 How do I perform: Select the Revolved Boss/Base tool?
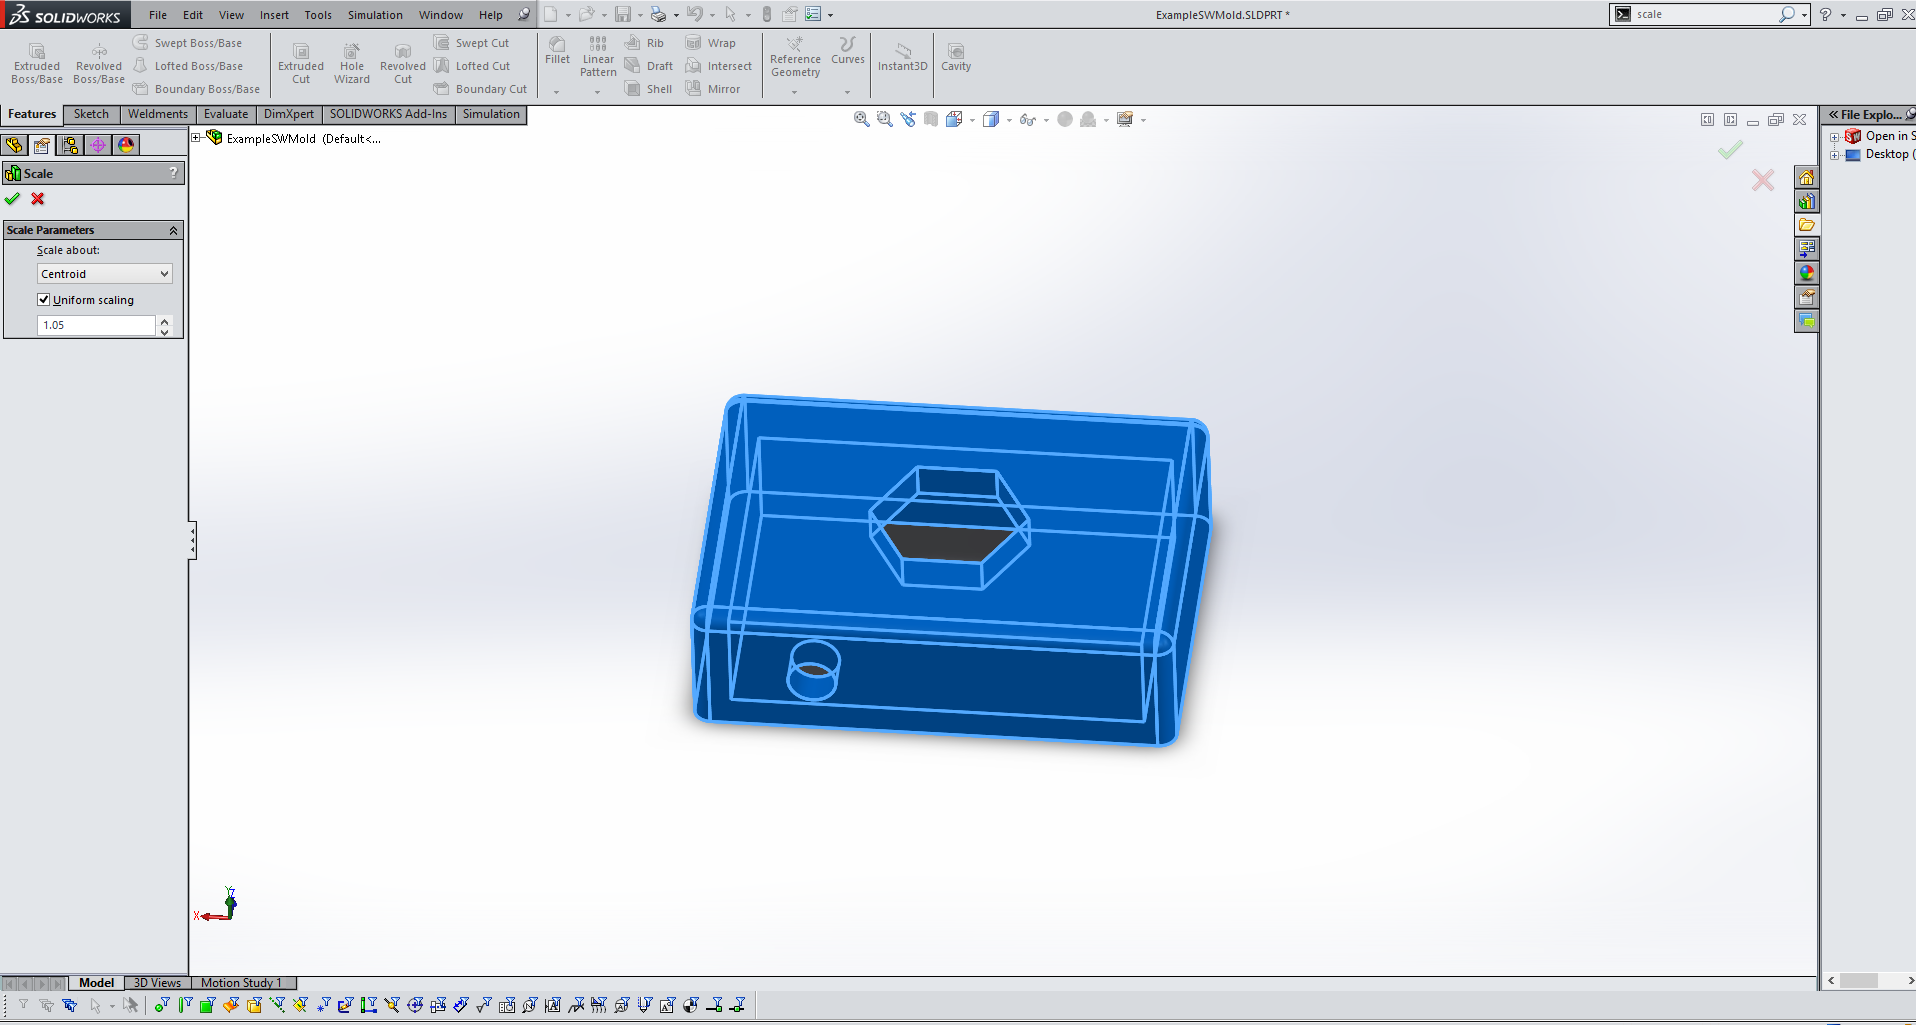pos(99,64)
